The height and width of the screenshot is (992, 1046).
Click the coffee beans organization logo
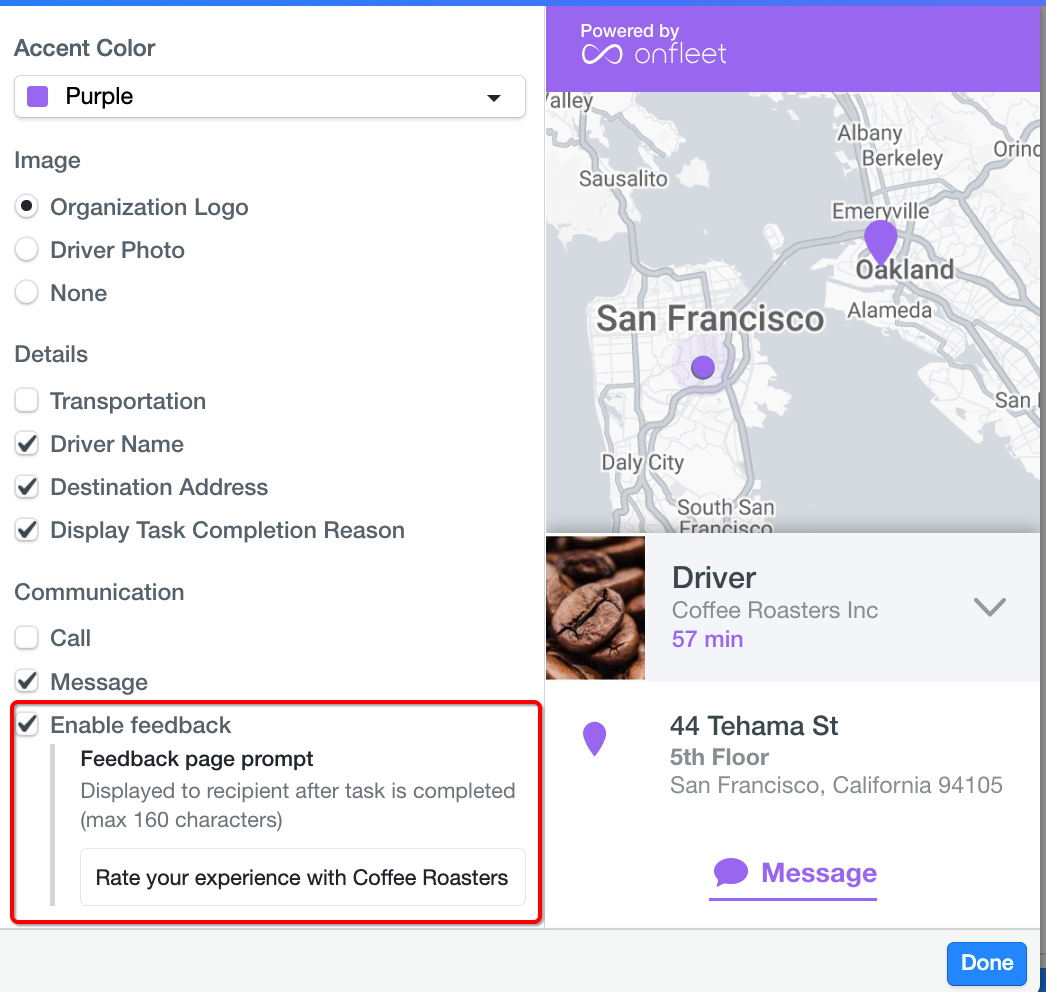pos(596,608)
